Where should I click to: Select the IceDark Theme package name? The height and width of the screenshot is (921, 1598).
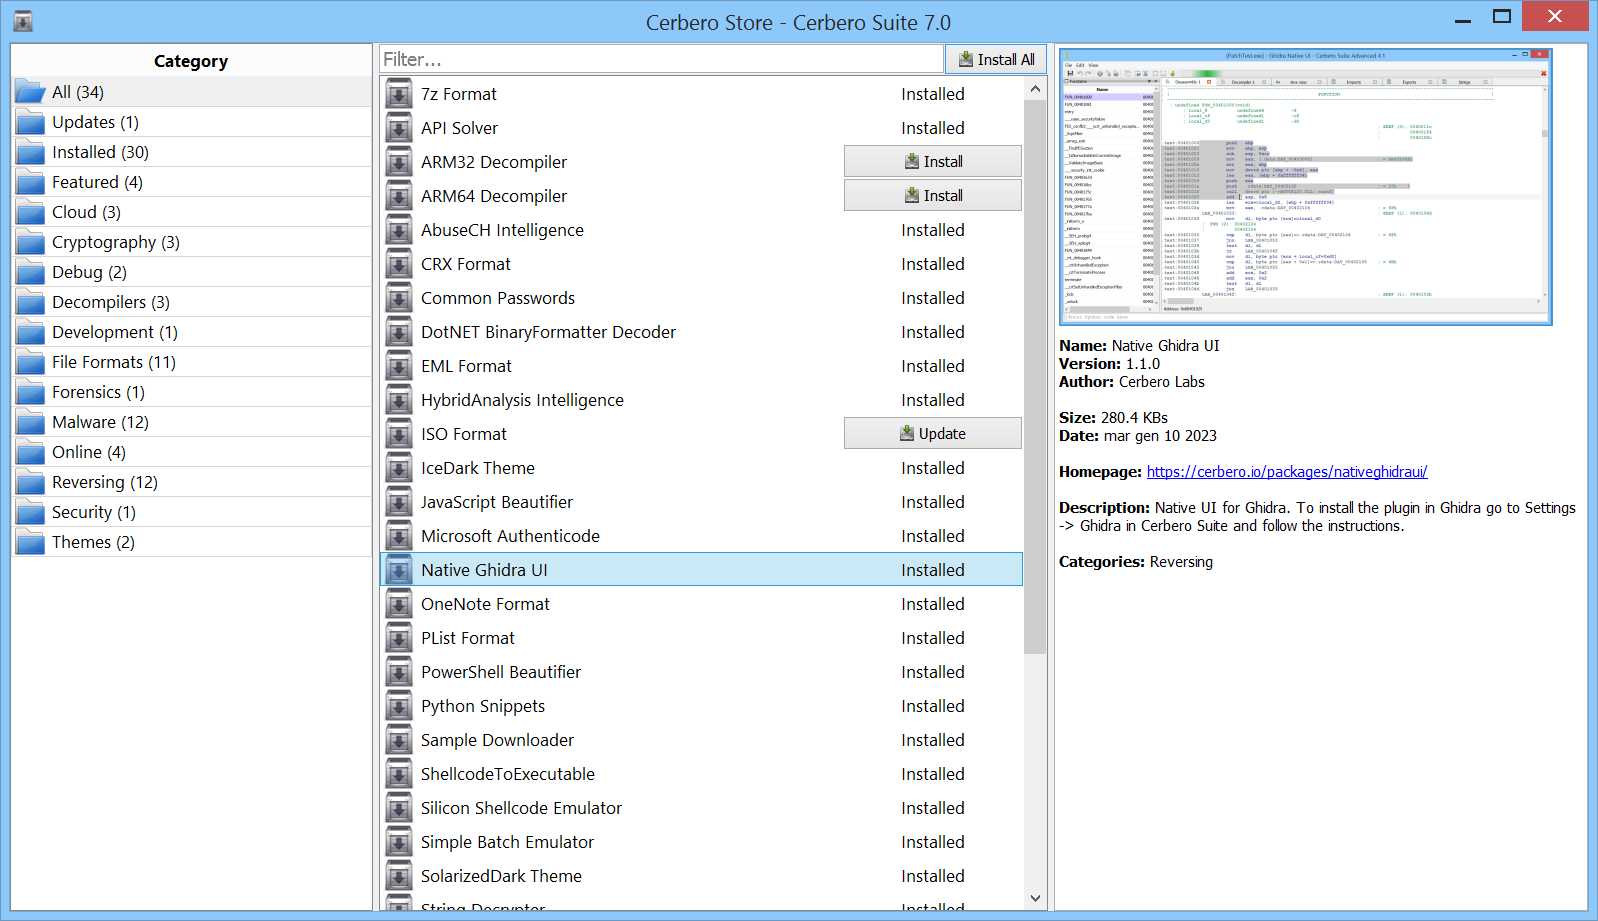click(x=478, y=468)
